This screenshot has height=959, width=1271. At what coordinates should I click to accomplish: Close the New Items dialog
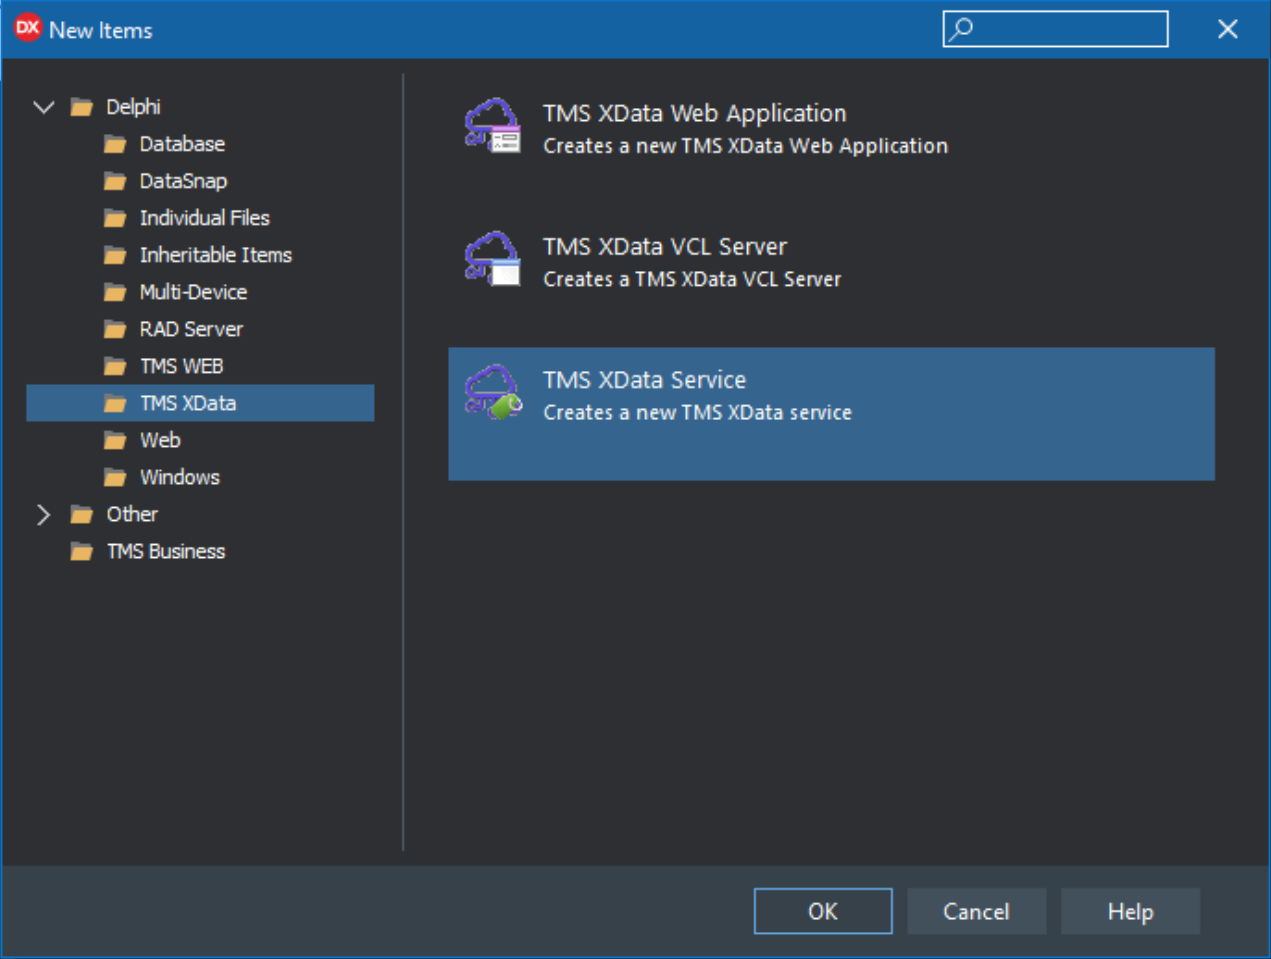[x=1228, y=29]
